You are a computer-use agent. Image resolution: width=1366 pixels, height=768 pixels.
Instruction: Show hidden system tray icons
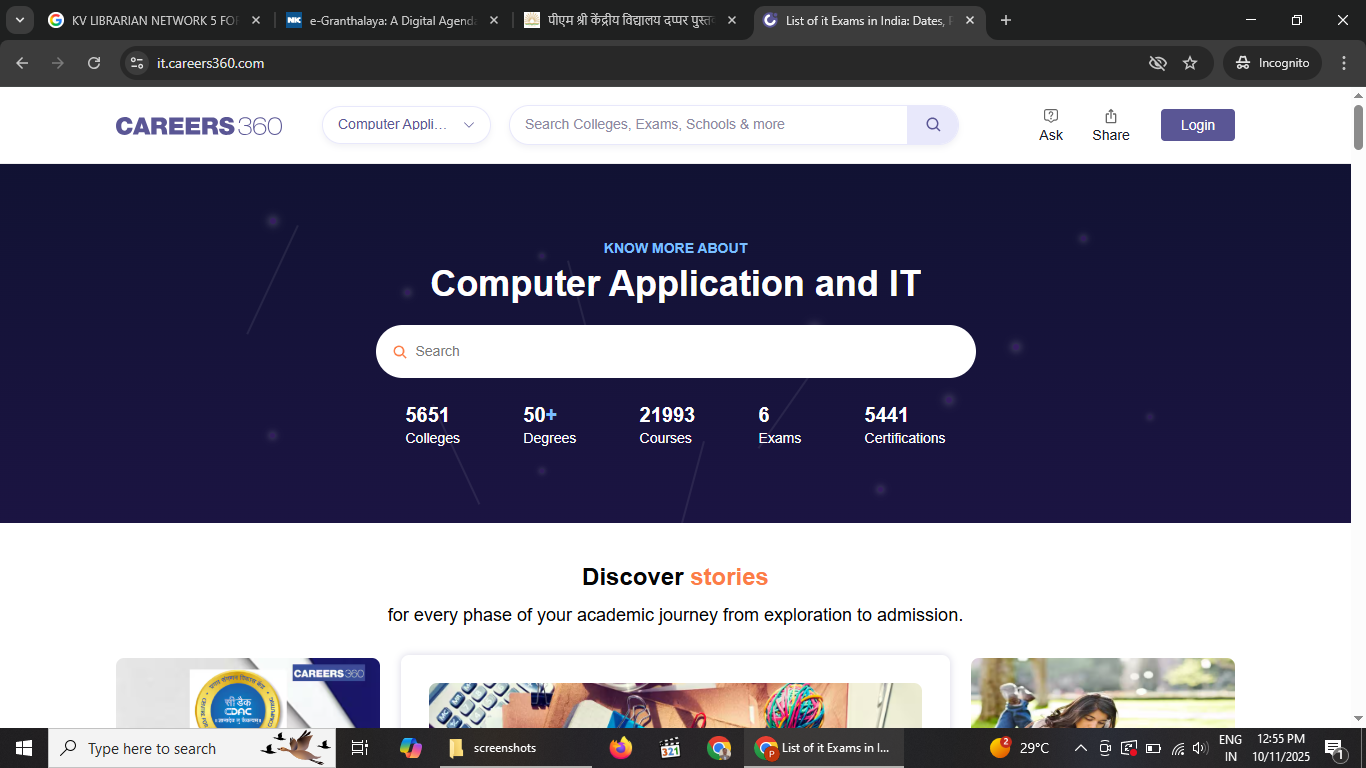(x=1080, y=748)
